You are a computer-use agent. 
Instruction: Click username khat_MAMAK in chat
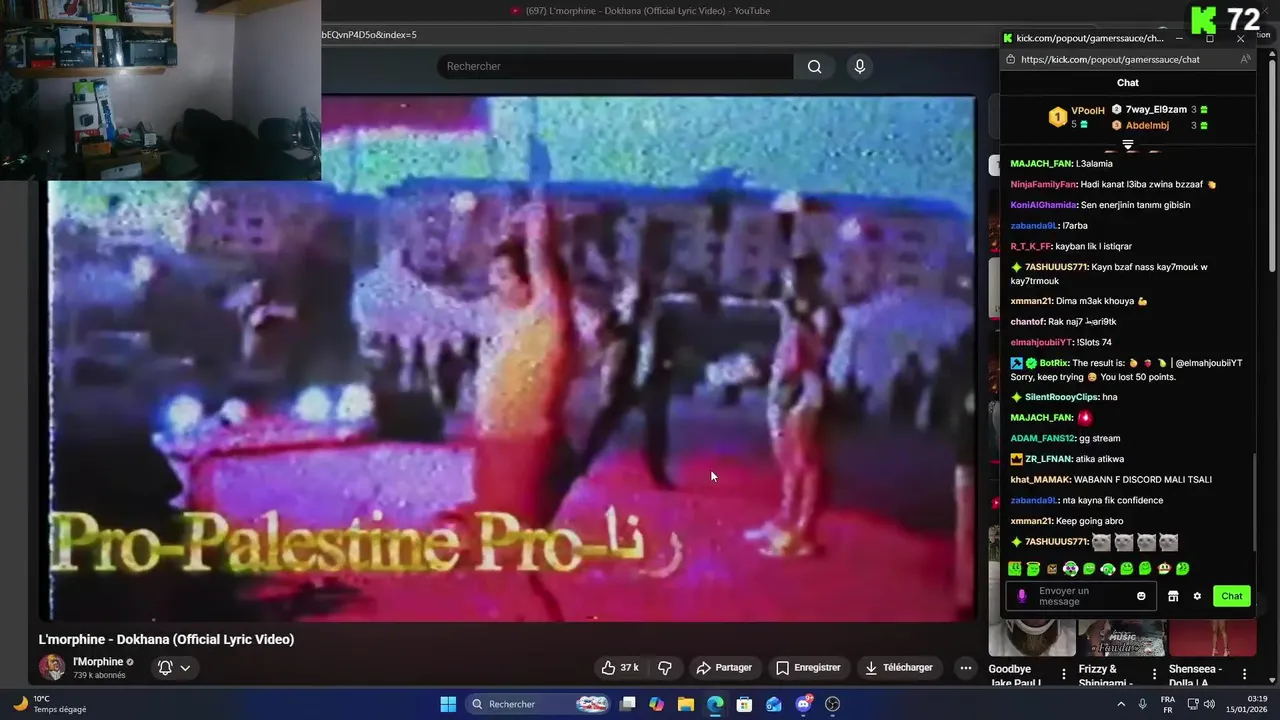[x=1040, y=479]
